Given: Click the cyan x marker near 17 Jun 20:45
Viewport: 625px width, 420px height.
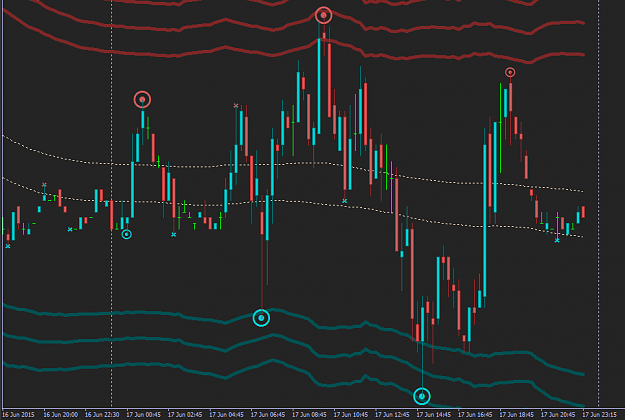Looking at the screenshot, I should pyautogui.click(x=557, y=240).
